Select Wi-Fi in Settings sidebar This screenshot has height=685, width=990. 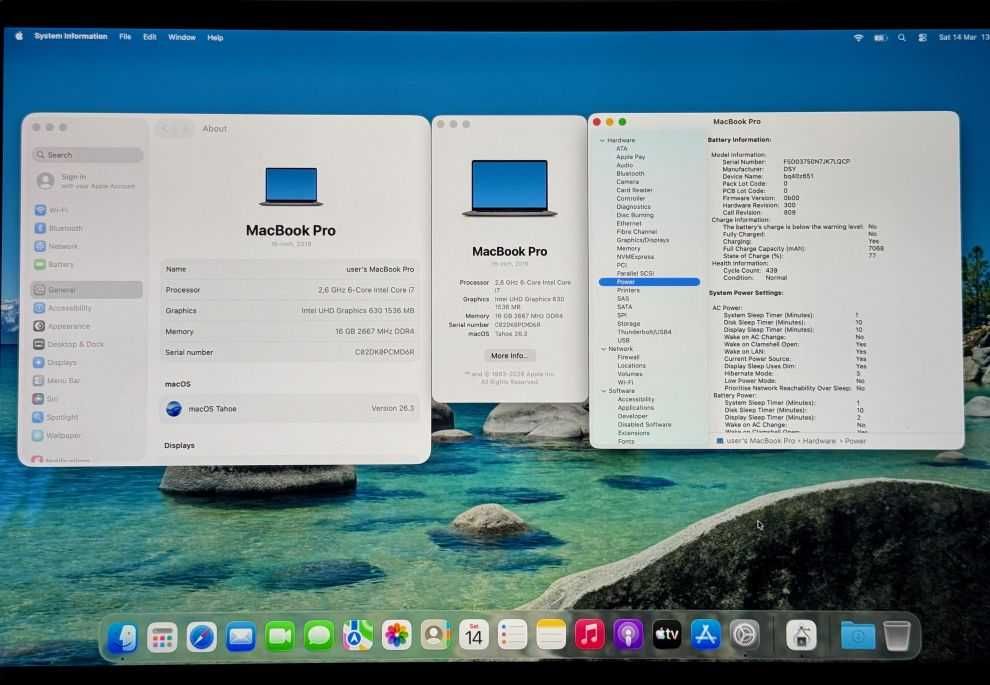tap(86, 210)
